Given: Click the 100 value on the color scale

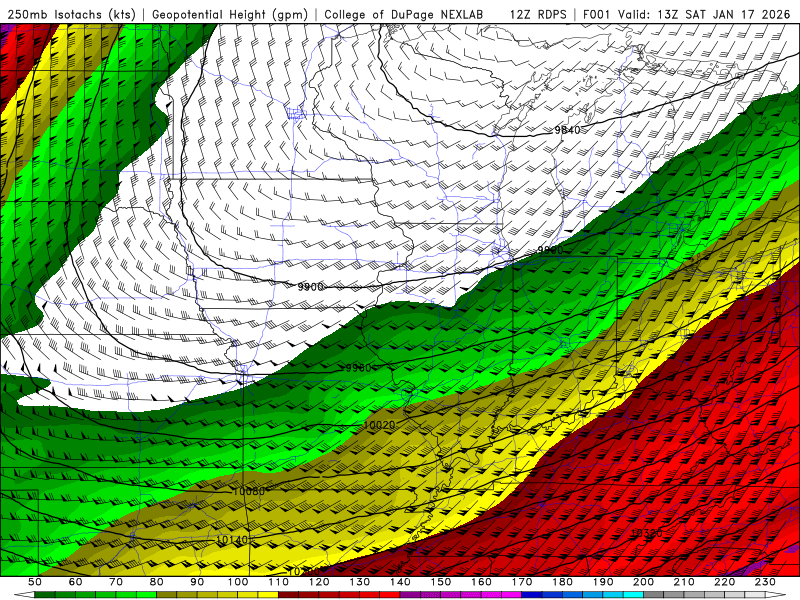Looking at the screenshot, I should click(x=238, y=582).
